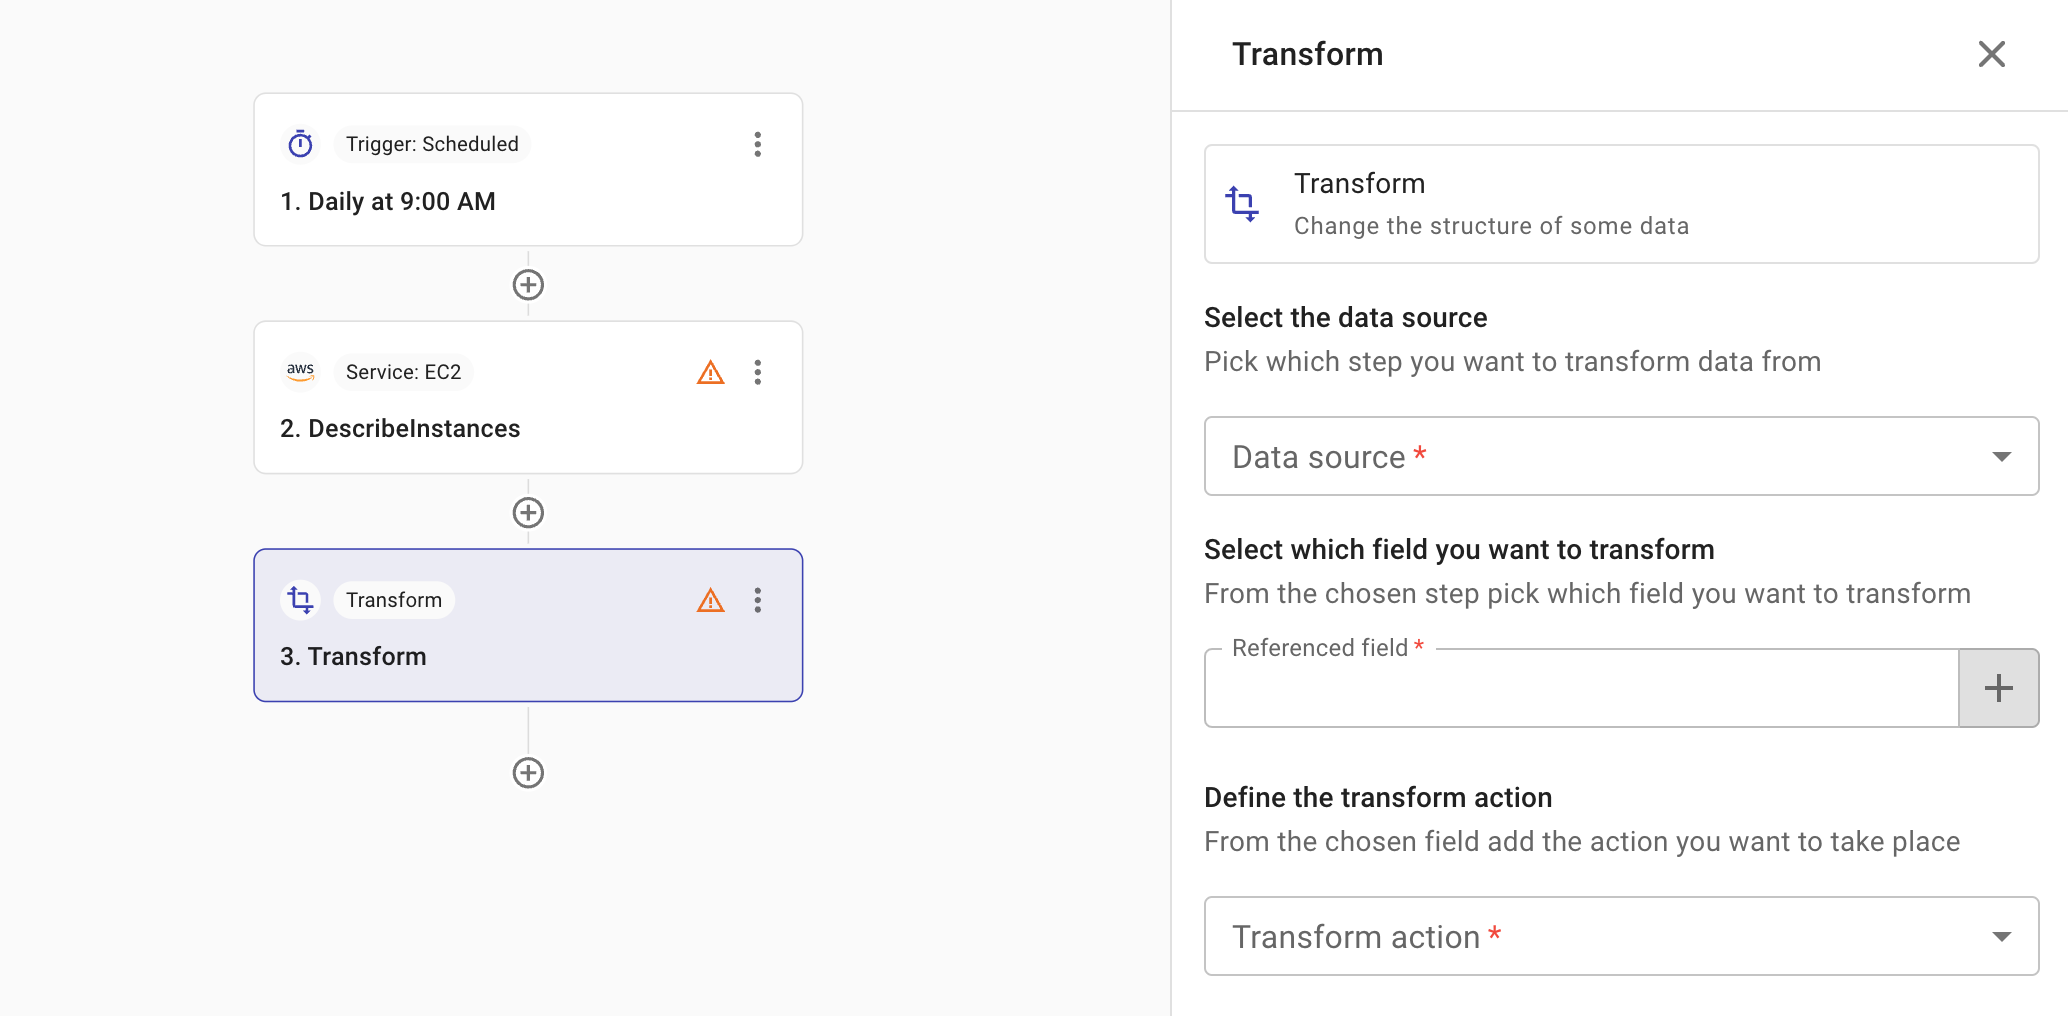Click the warning triangle on the Transform step
This screenshot has height=1016, width=2068.
[710, 600]
